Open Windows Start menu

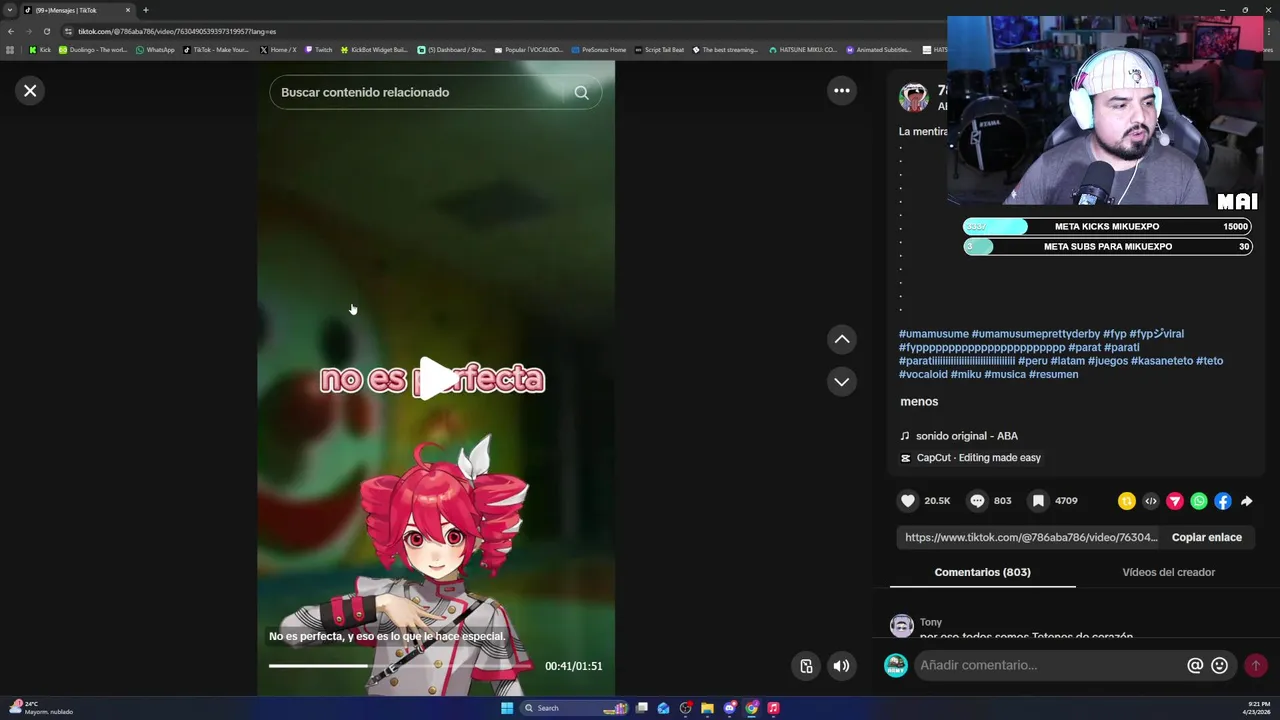507,708
